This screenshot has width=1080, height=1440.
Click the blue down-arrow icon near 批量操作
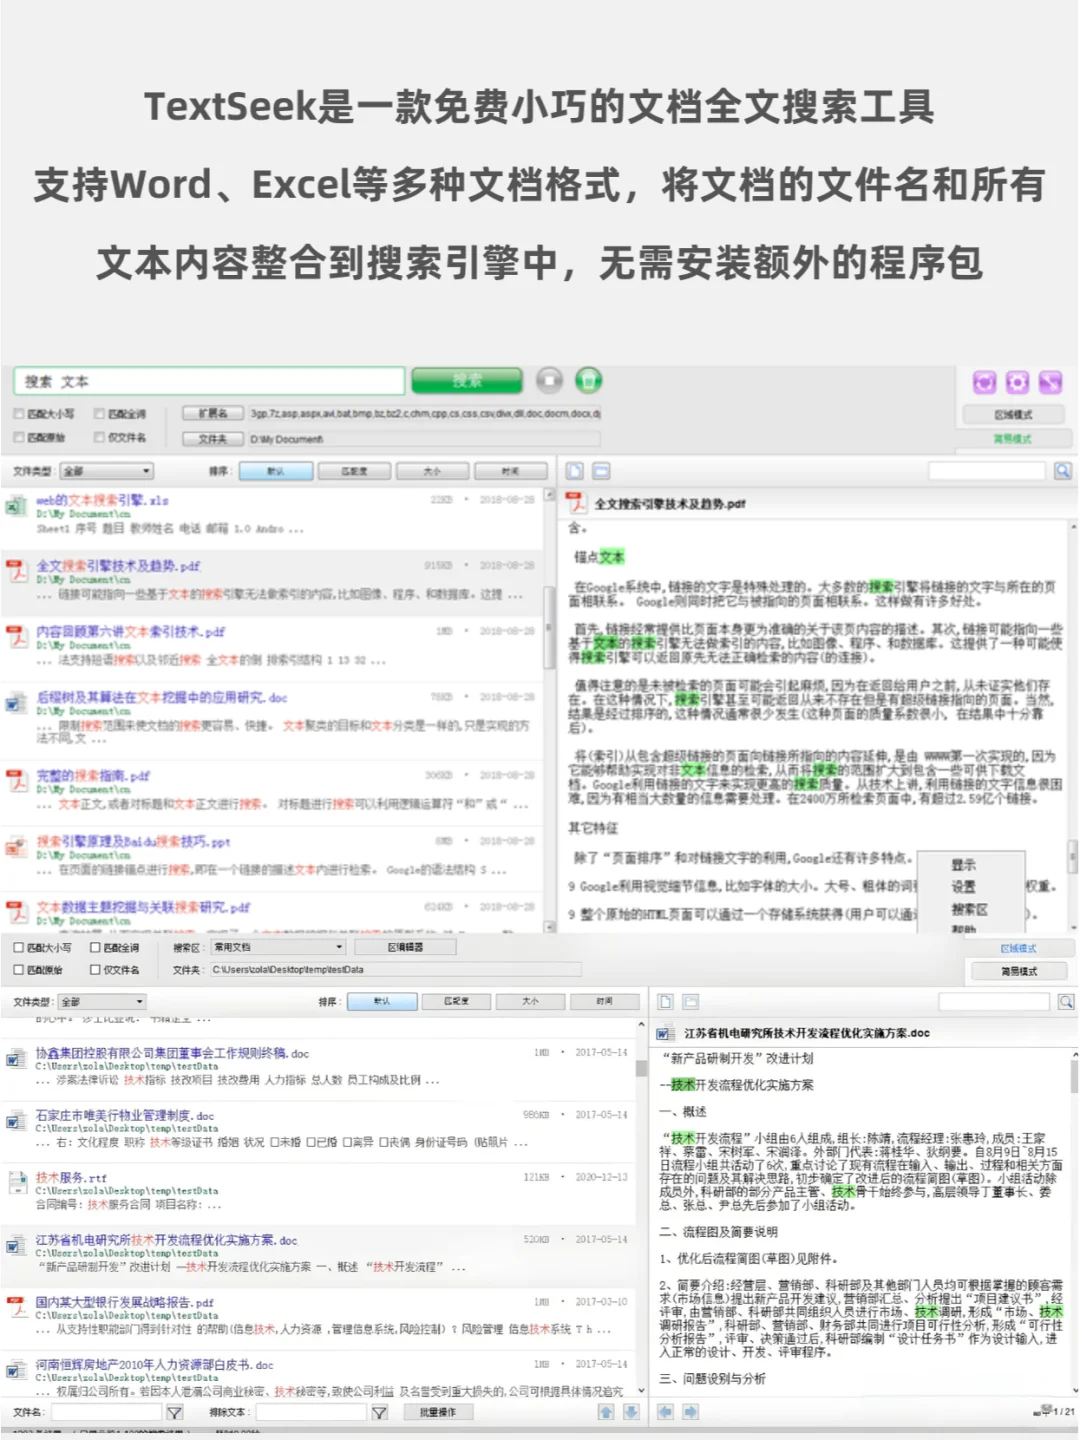click(x=631, y=1413)
